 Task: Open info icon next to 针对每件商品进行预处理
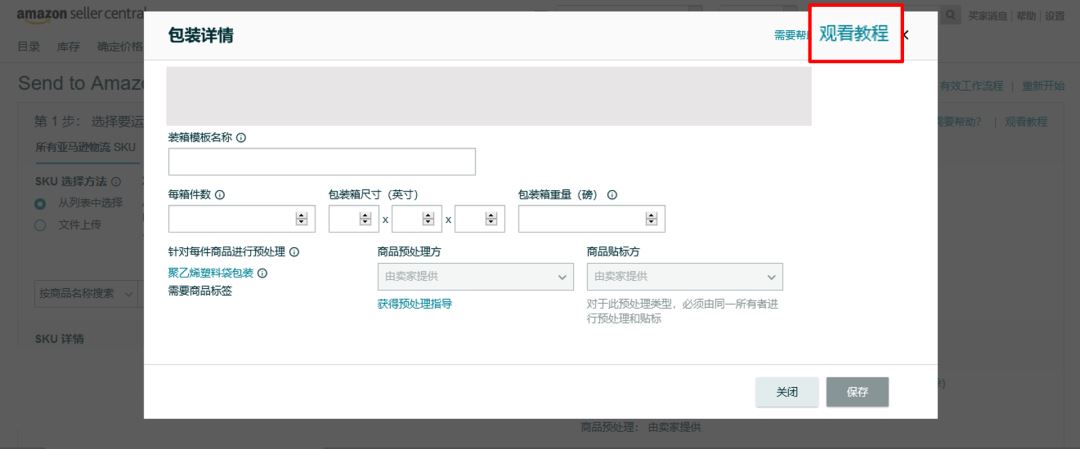(294, 252)
